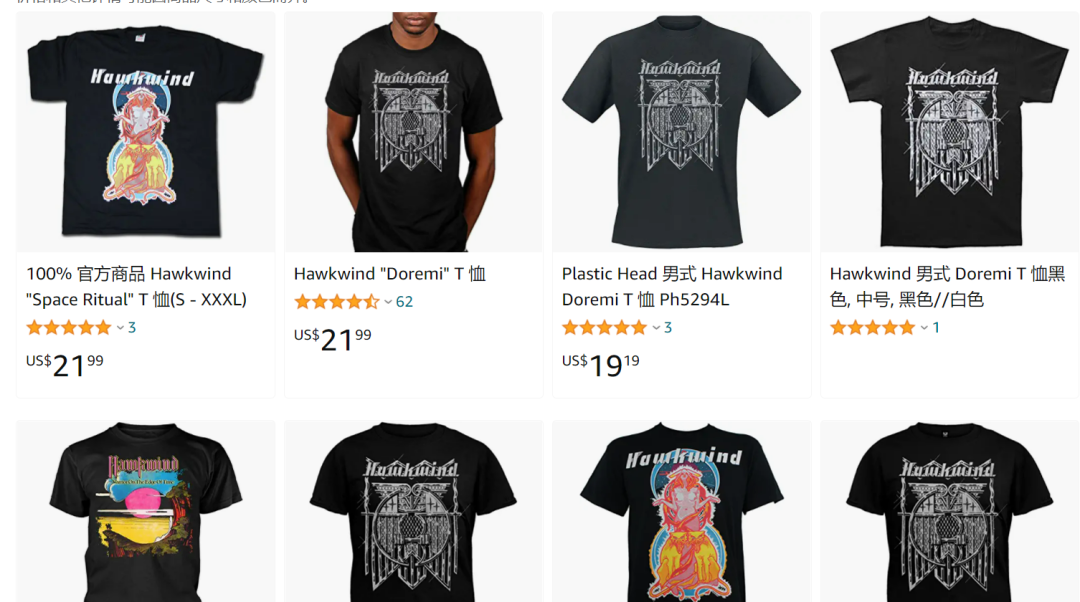The image size is (1080, 602).
Task: Click the title Hawkwind 男式 Doremi T恤黑色
Action: click(x=947, y=287)
